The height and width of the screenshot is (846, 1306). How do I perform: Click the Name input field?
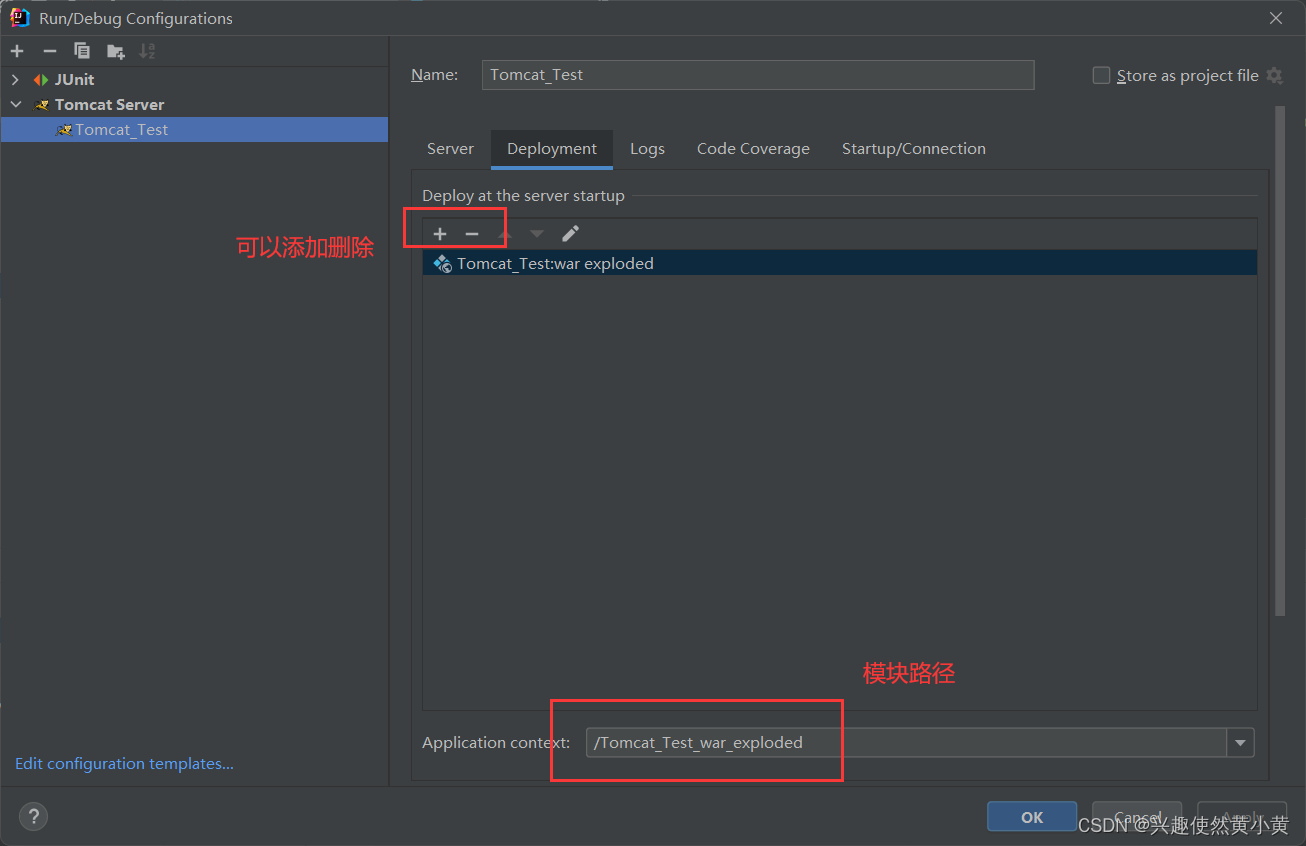pyautogui.click(x=758, y=75)
